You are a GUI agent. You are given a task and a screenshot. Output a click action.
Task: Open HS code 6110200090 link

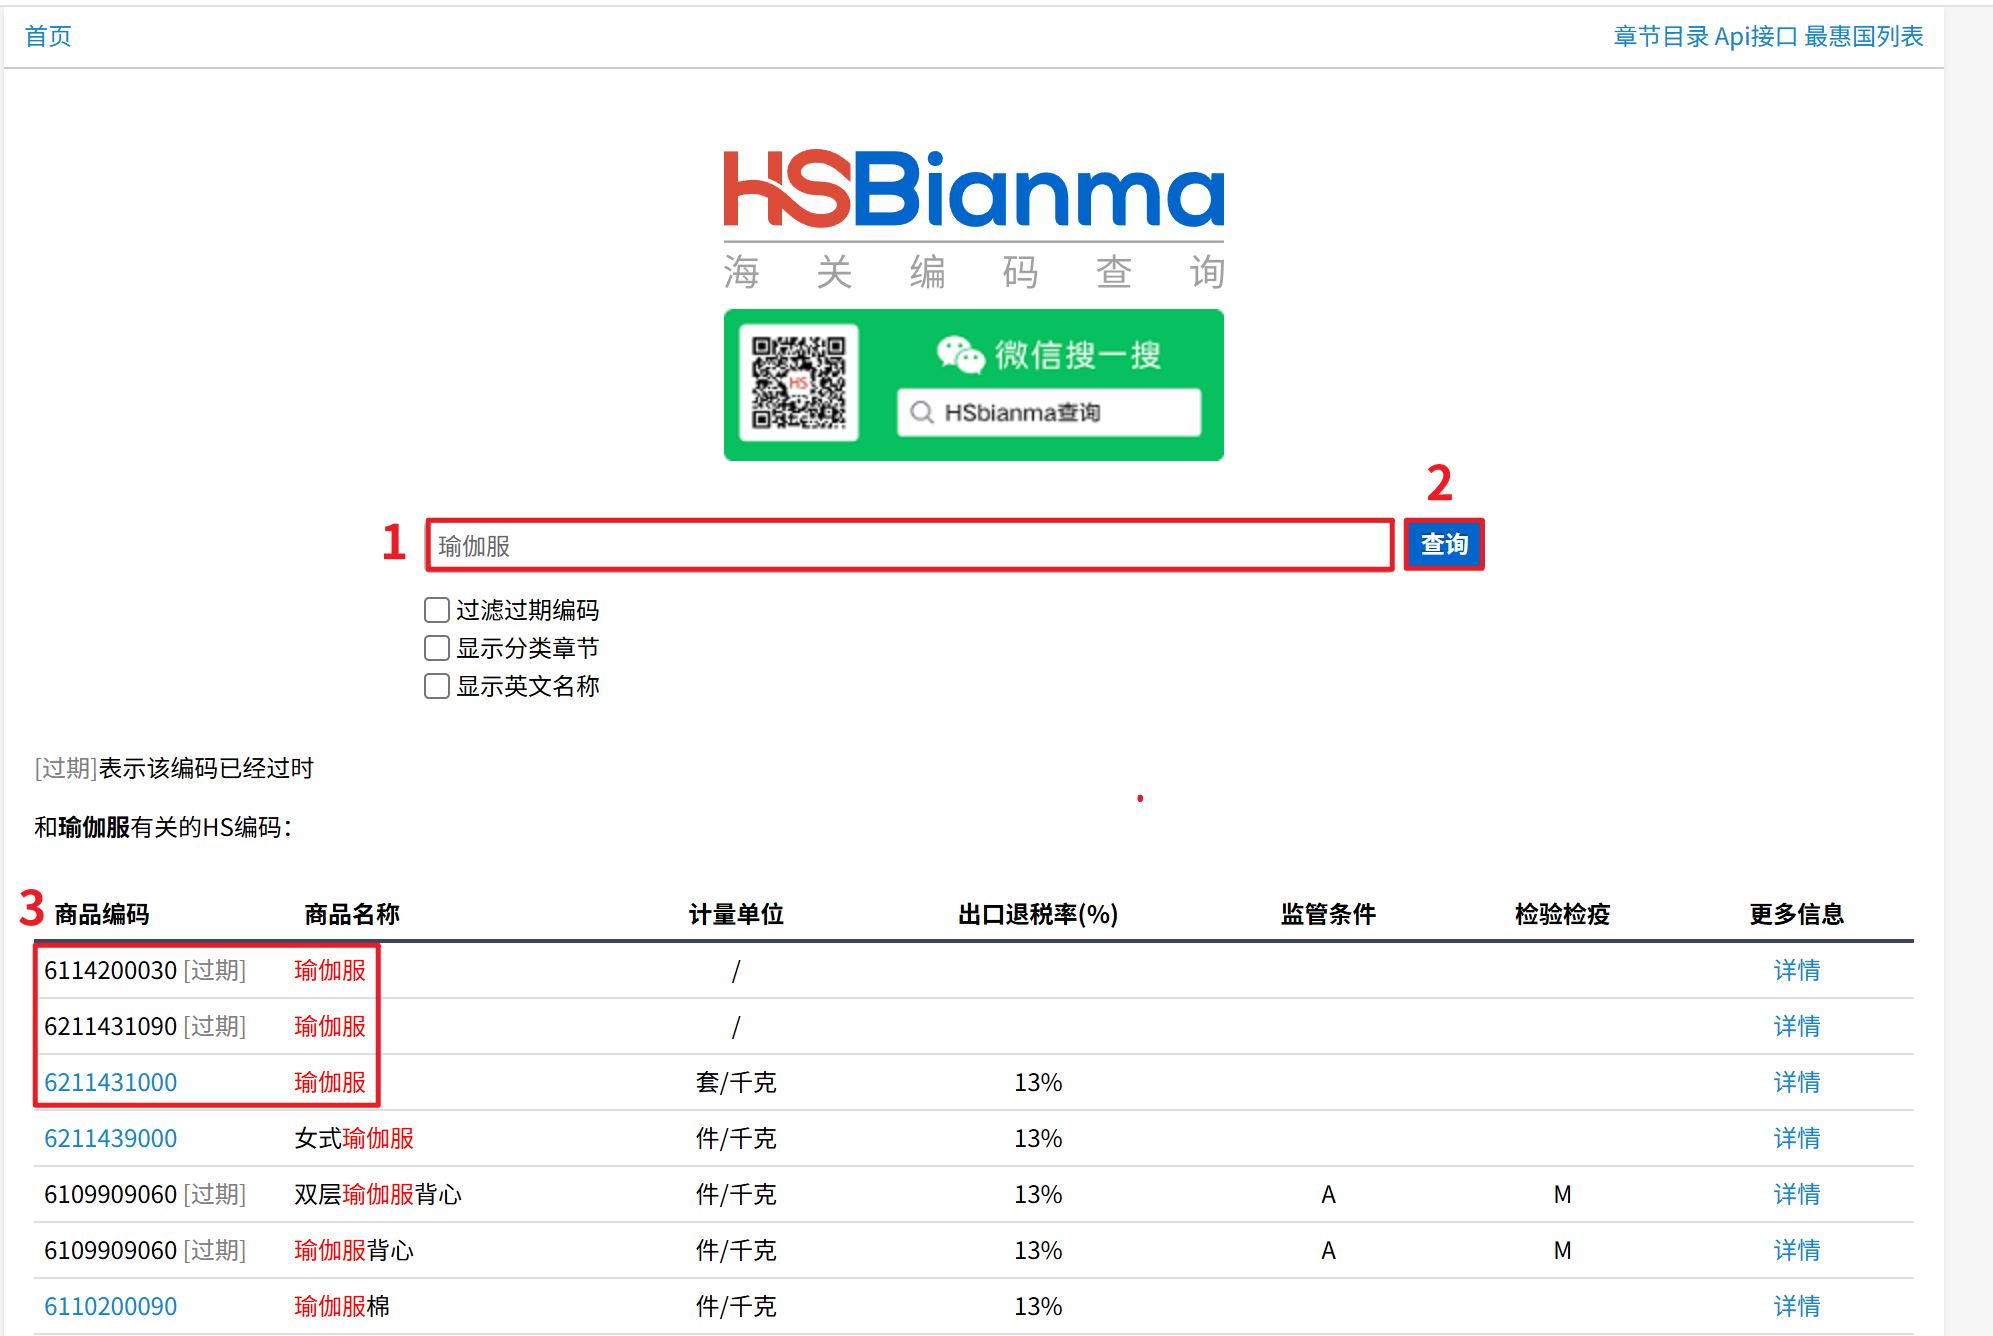111,1306
